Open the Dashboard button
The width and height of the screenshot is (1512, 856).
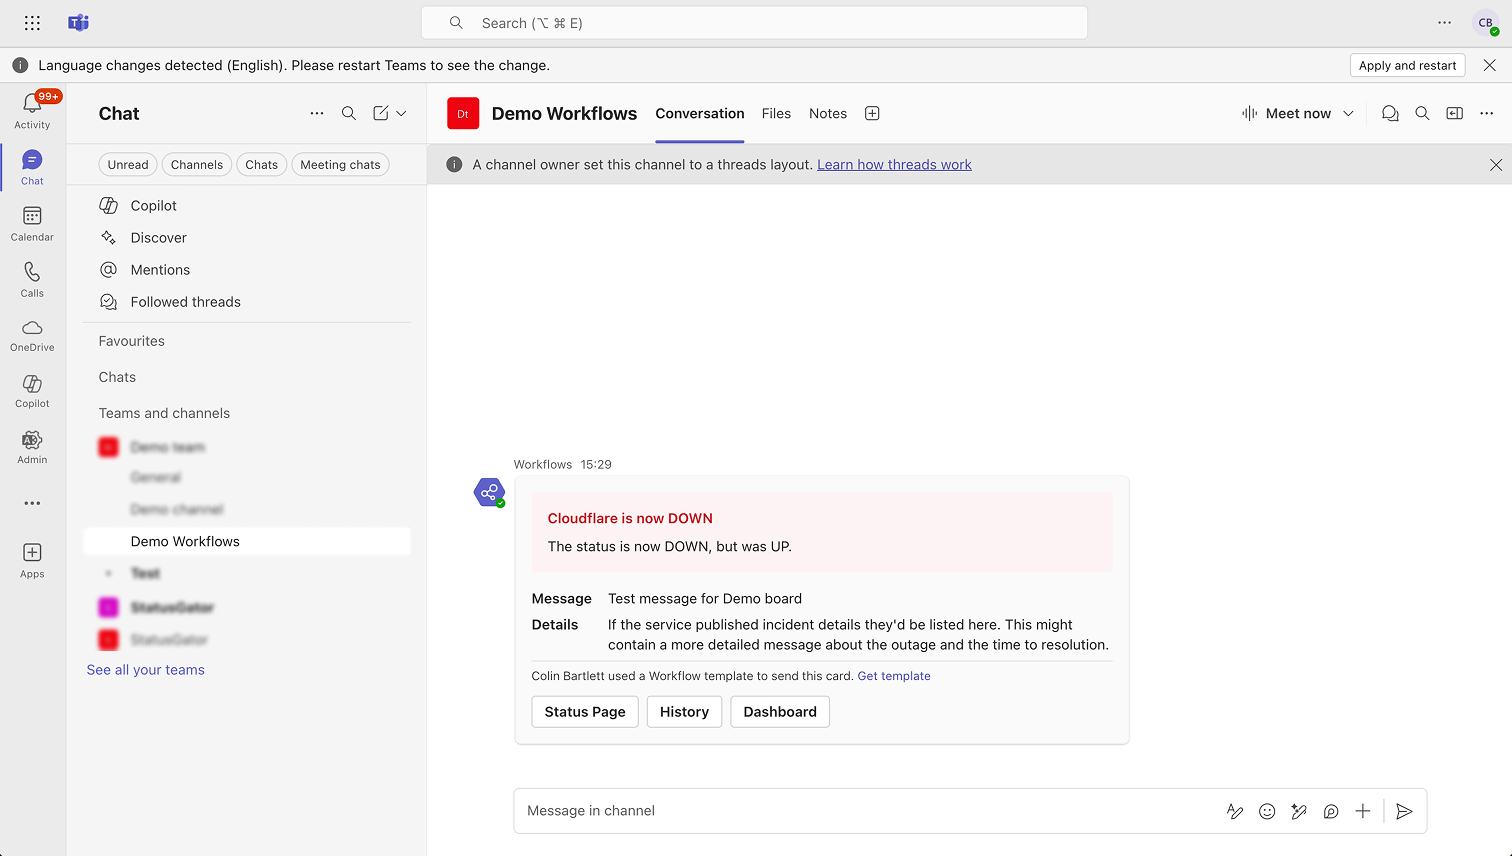[780, 712]
